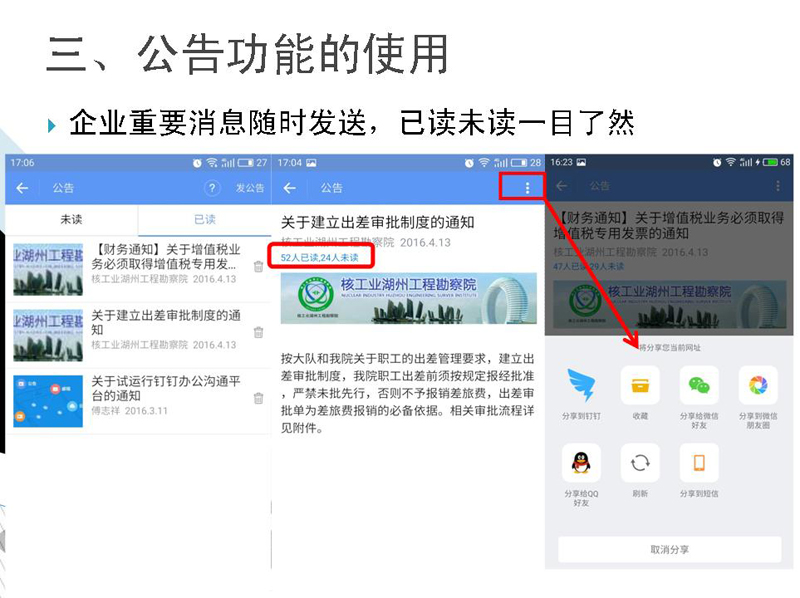Delete the 财务通知 announcement with trash icon

258,266
